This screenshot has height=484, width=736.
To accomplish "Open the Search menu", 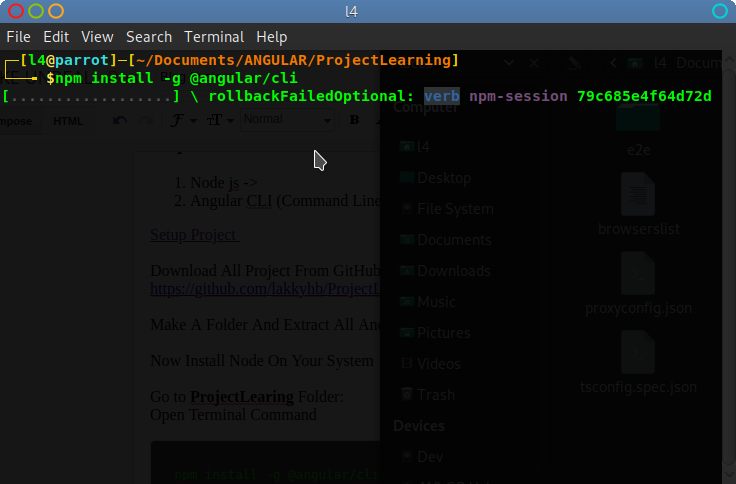I will pyautogui.click(x=149, y=37).
